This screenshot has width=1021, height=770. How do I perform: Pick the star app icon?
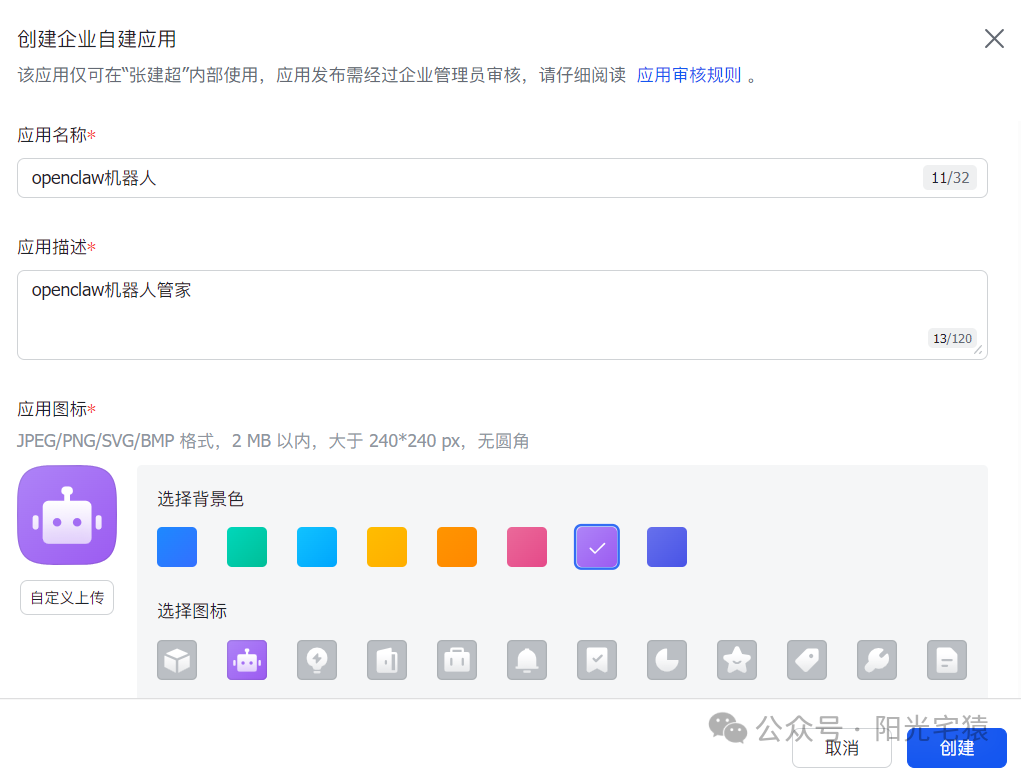[x=737, y=660]
